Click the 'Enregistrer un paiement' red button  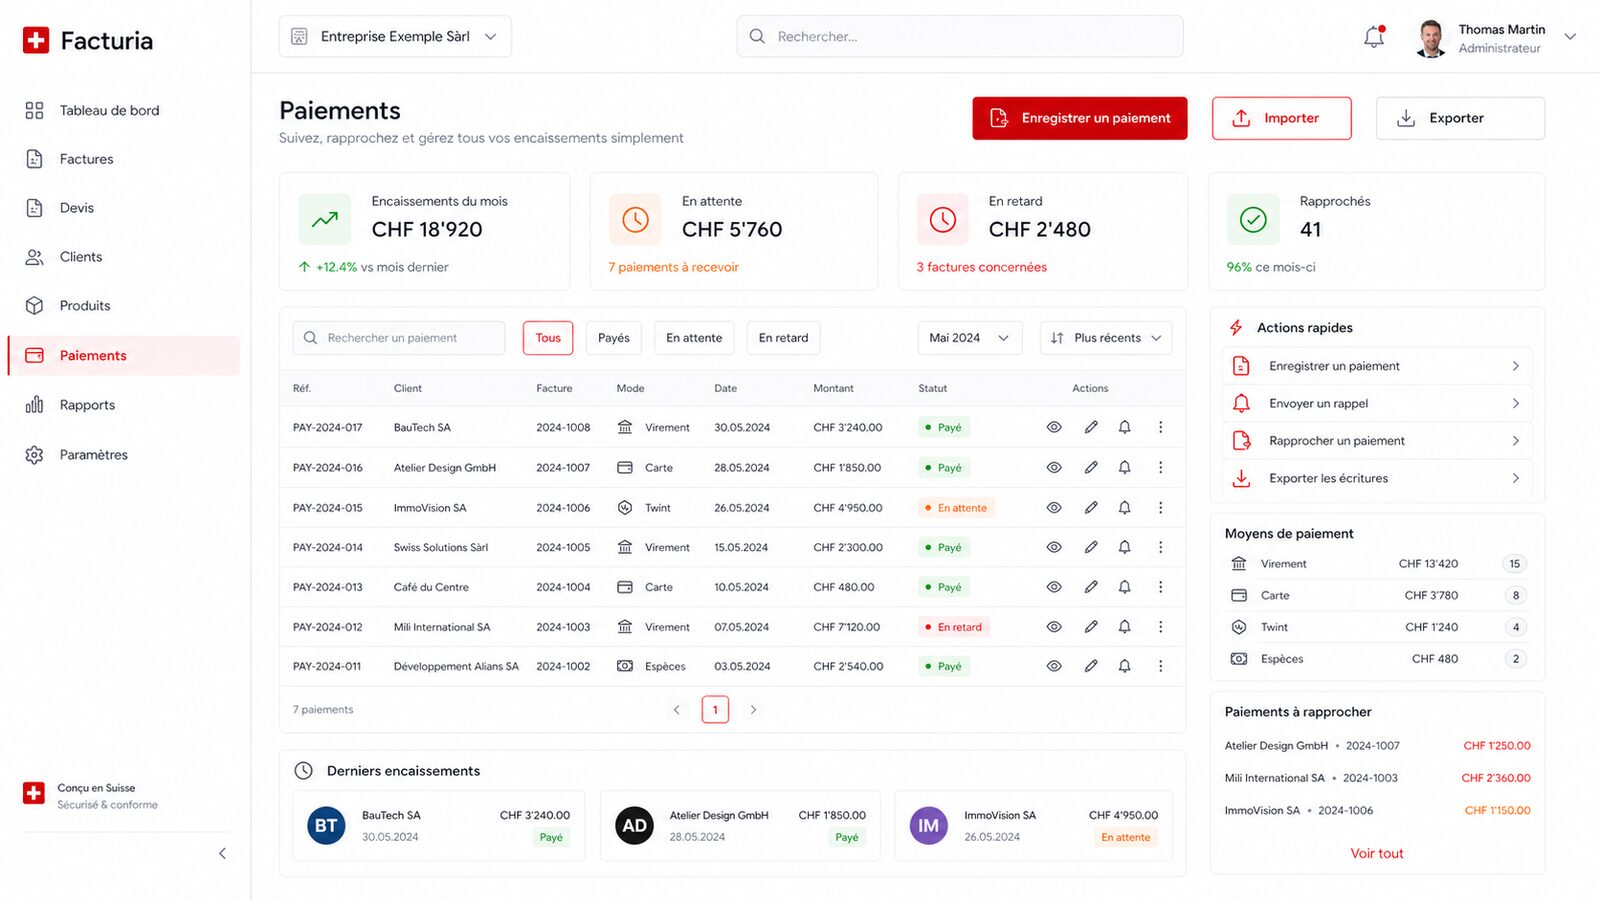(1080, 118)
